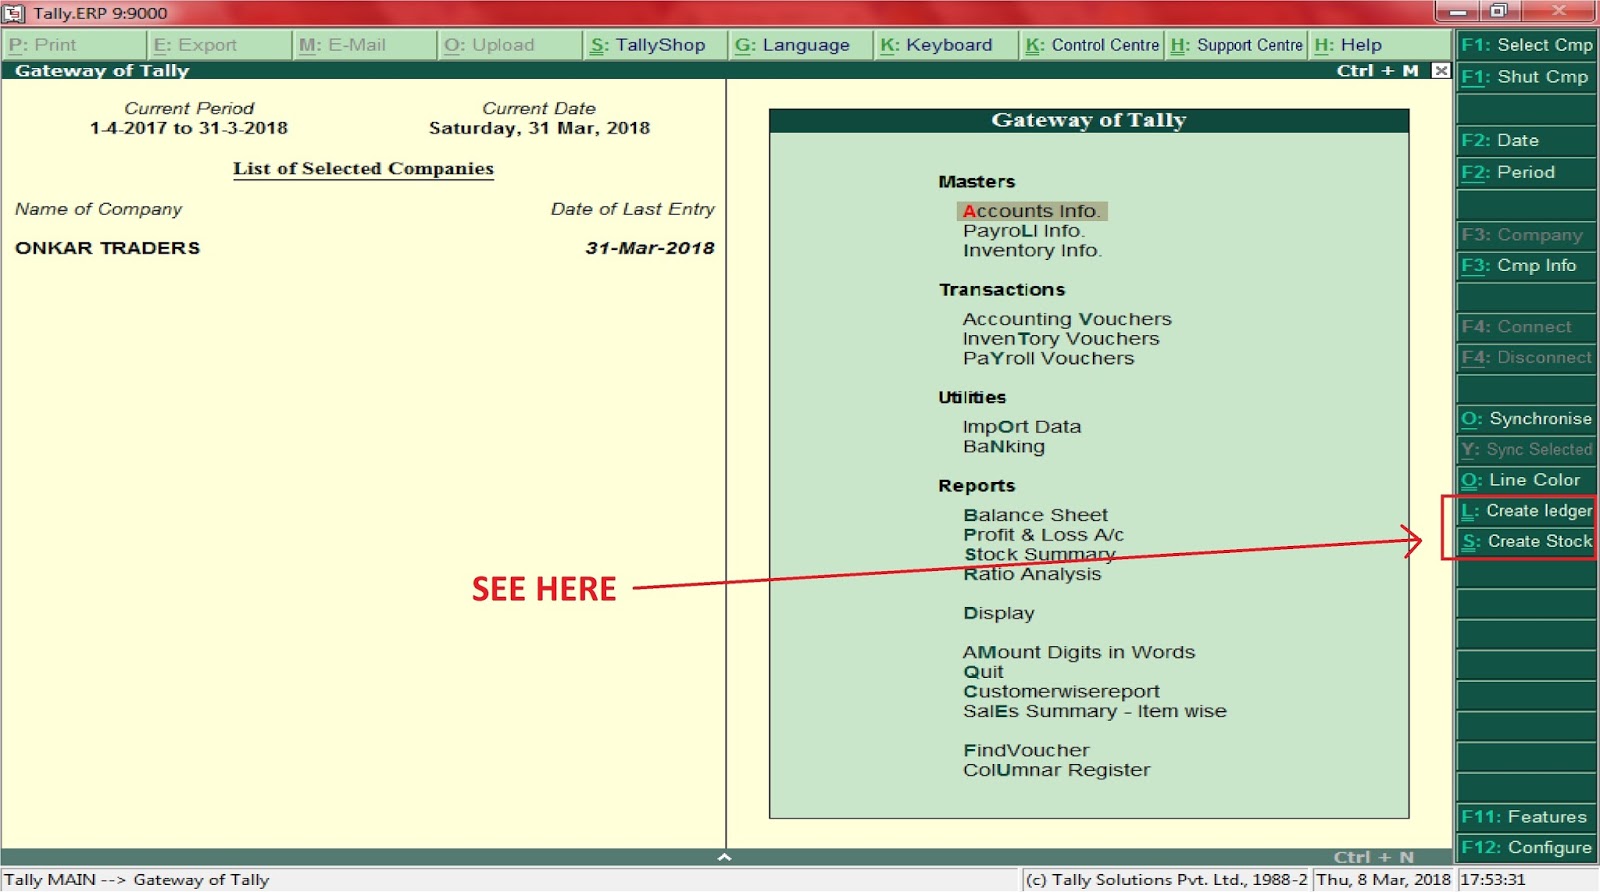This screenshot has width=1600, height=892.
Task: Open the Balance Sheet report
Action: tap(1036, 515)
